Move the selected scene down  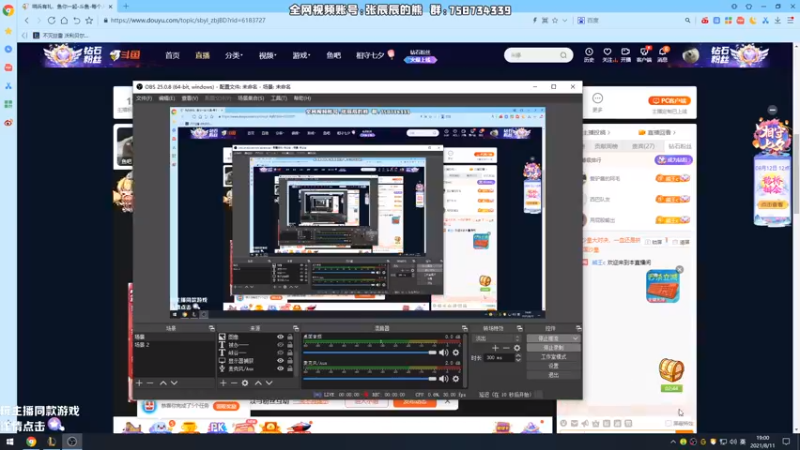pyautogui.click(x=174, y=383)
